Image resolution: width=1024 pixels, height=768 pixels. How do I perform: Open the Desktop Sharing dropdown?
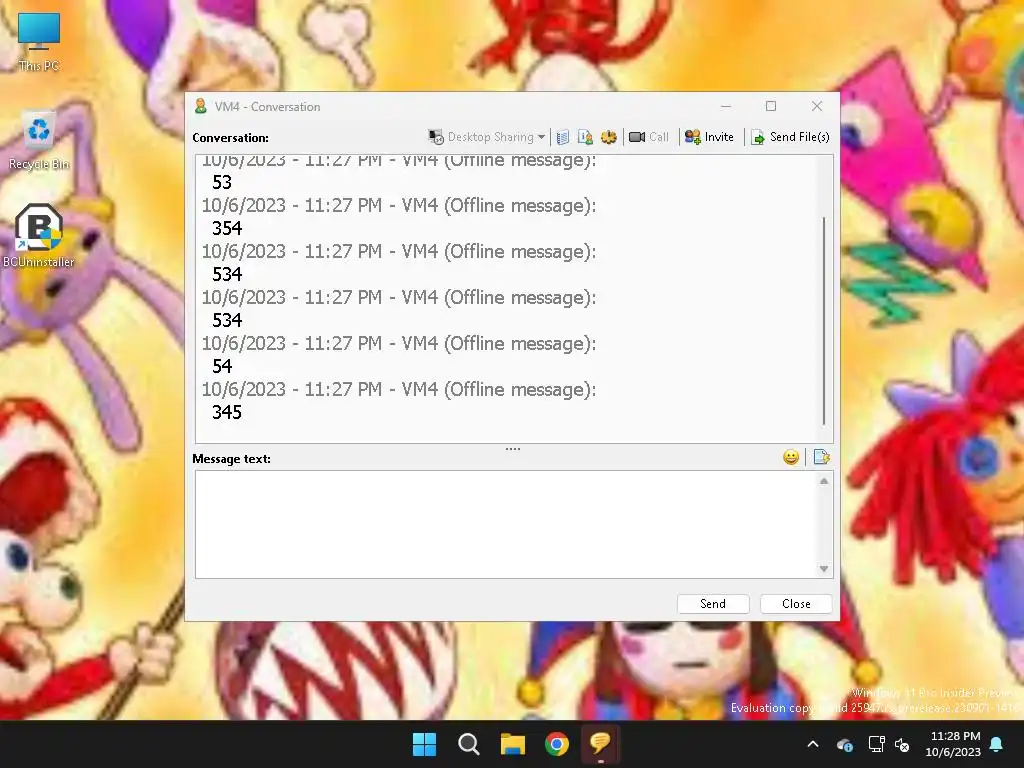pyautogui.click(x=487, y=137)
